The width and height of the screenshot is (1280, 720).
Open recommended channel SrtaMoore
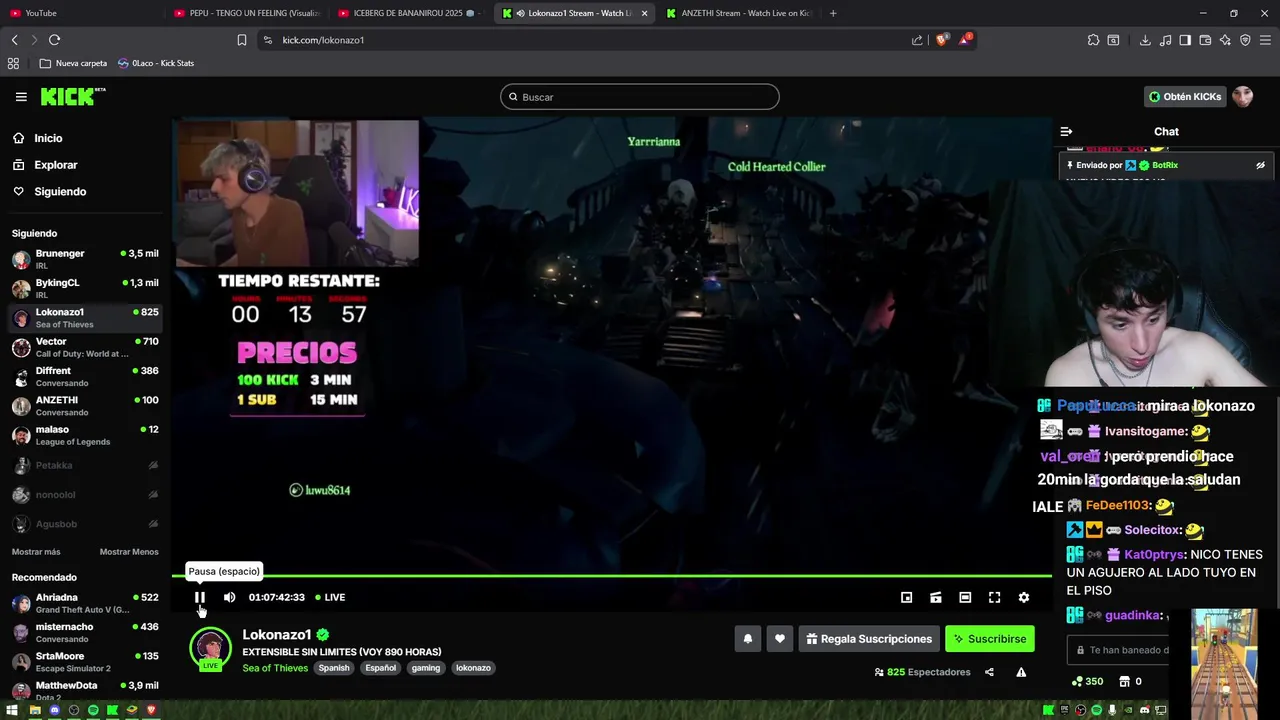pos(85,662)
